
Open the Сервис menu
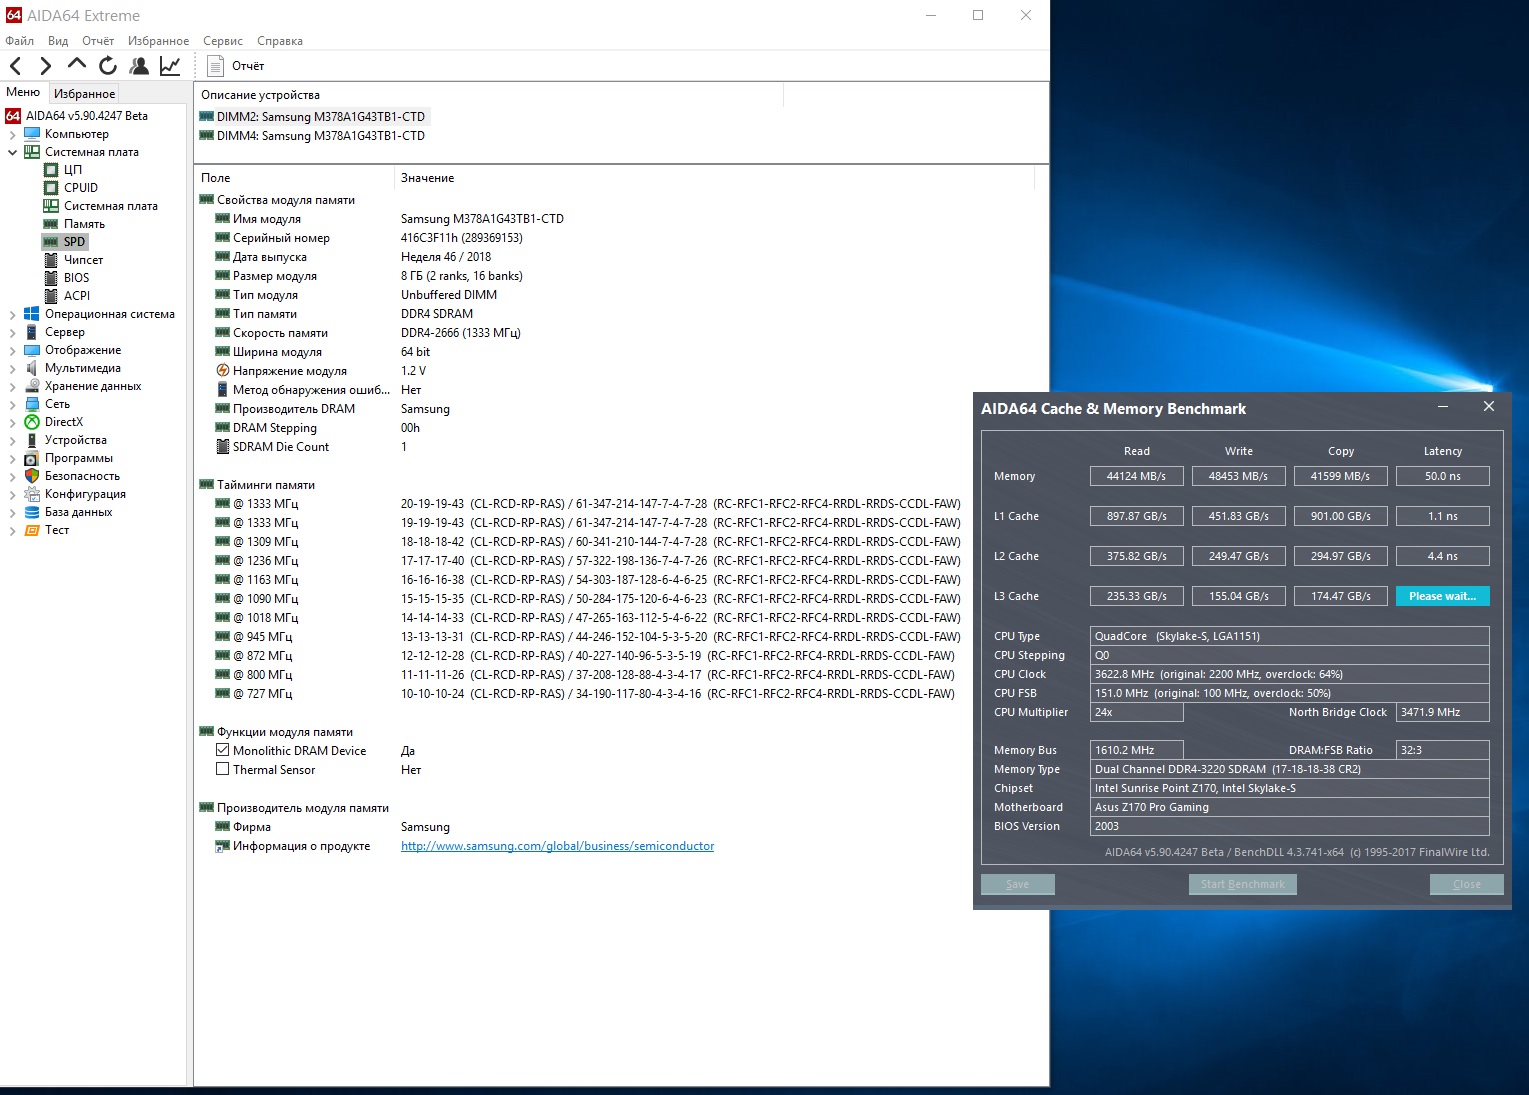(x=223, y=41)
